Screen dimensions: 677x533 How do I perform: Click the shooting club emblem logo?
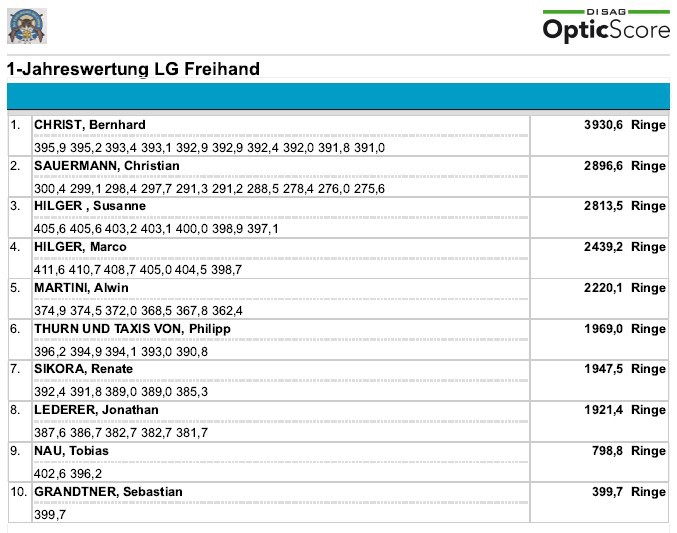pyautogui.click(x=27, y=26)
